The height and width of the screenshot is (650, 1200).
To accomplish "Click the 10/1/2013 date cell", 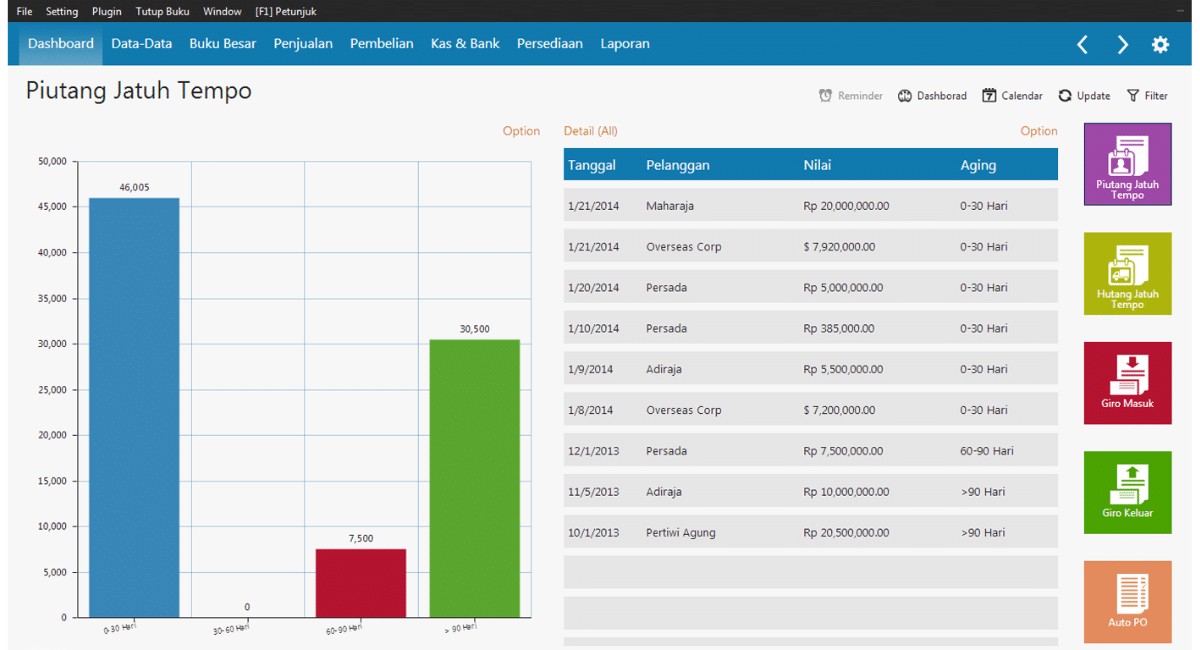I will point(593,532).
